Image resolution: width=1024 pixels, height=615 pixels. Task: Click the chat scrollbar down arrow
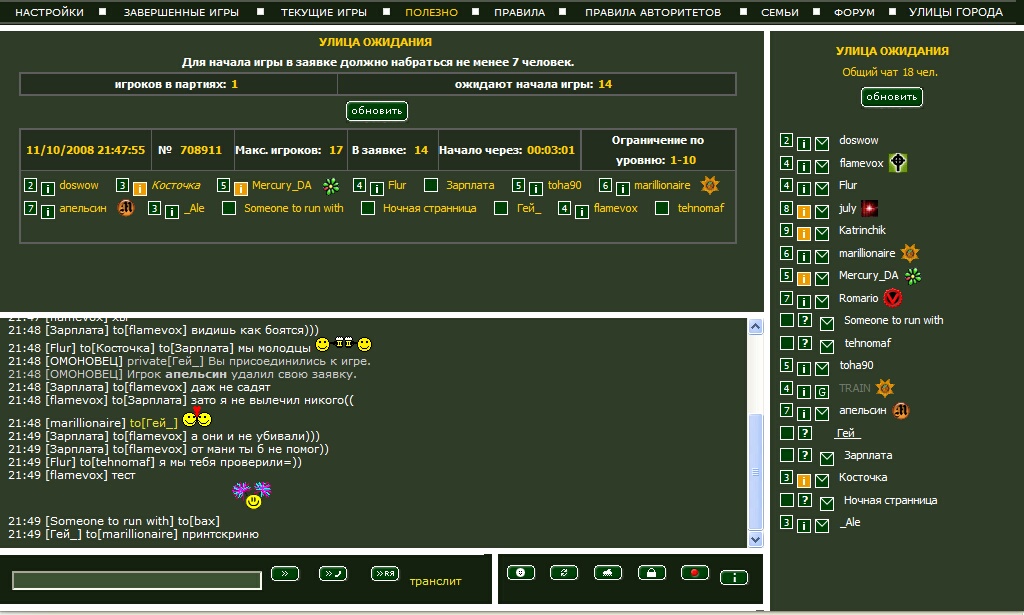(756, 539)
